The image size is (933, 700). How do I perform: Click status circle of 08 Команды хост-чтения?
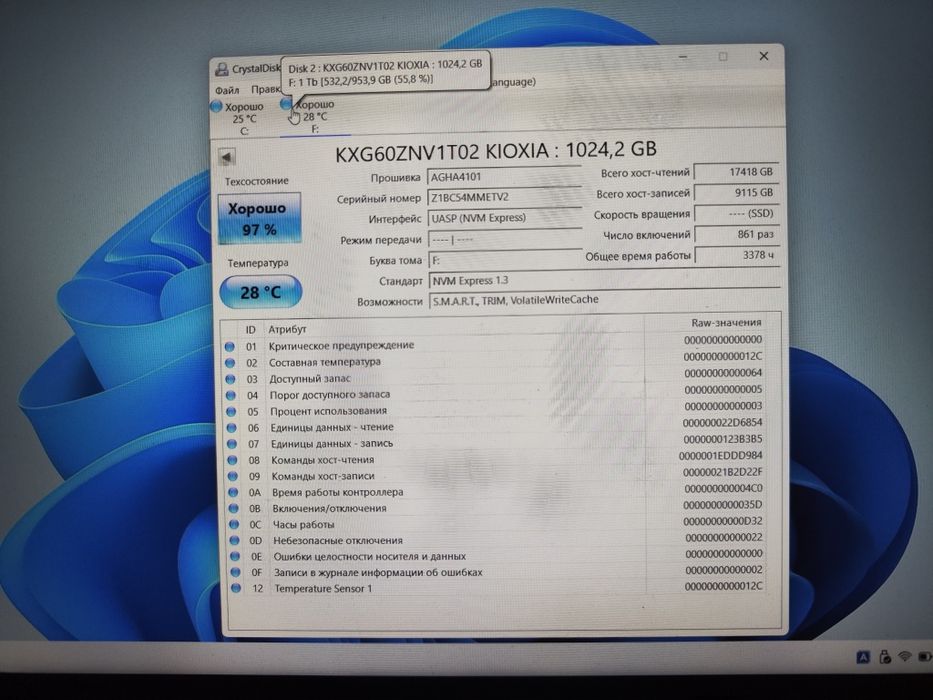(x=233, y=461)
